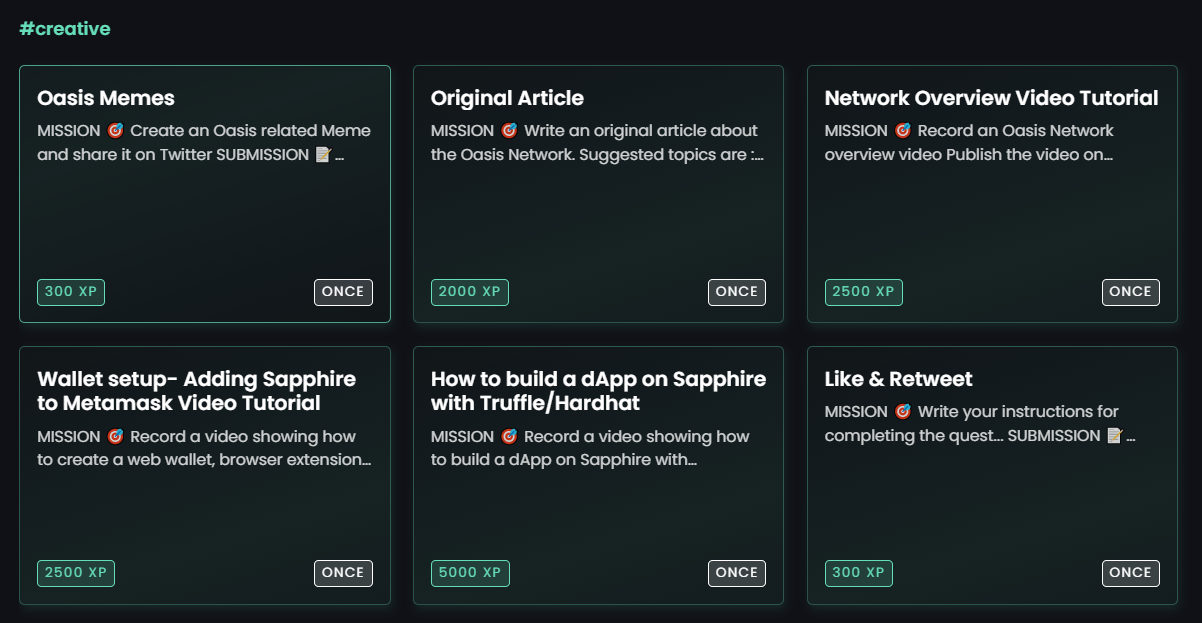Click "Write your instructions for" description text
Image resolution: width=1202 pixels, height=623 pixels.
pos(1018,412)
